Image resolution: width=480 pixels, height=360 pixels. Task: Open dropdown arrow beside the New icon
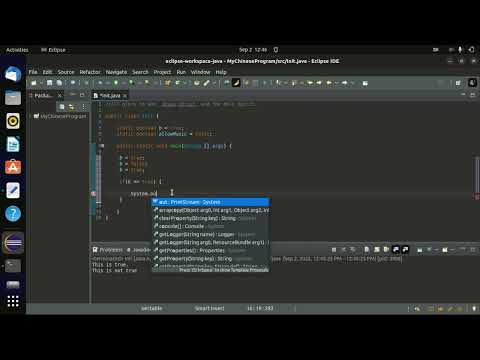[x=40, y=83]
